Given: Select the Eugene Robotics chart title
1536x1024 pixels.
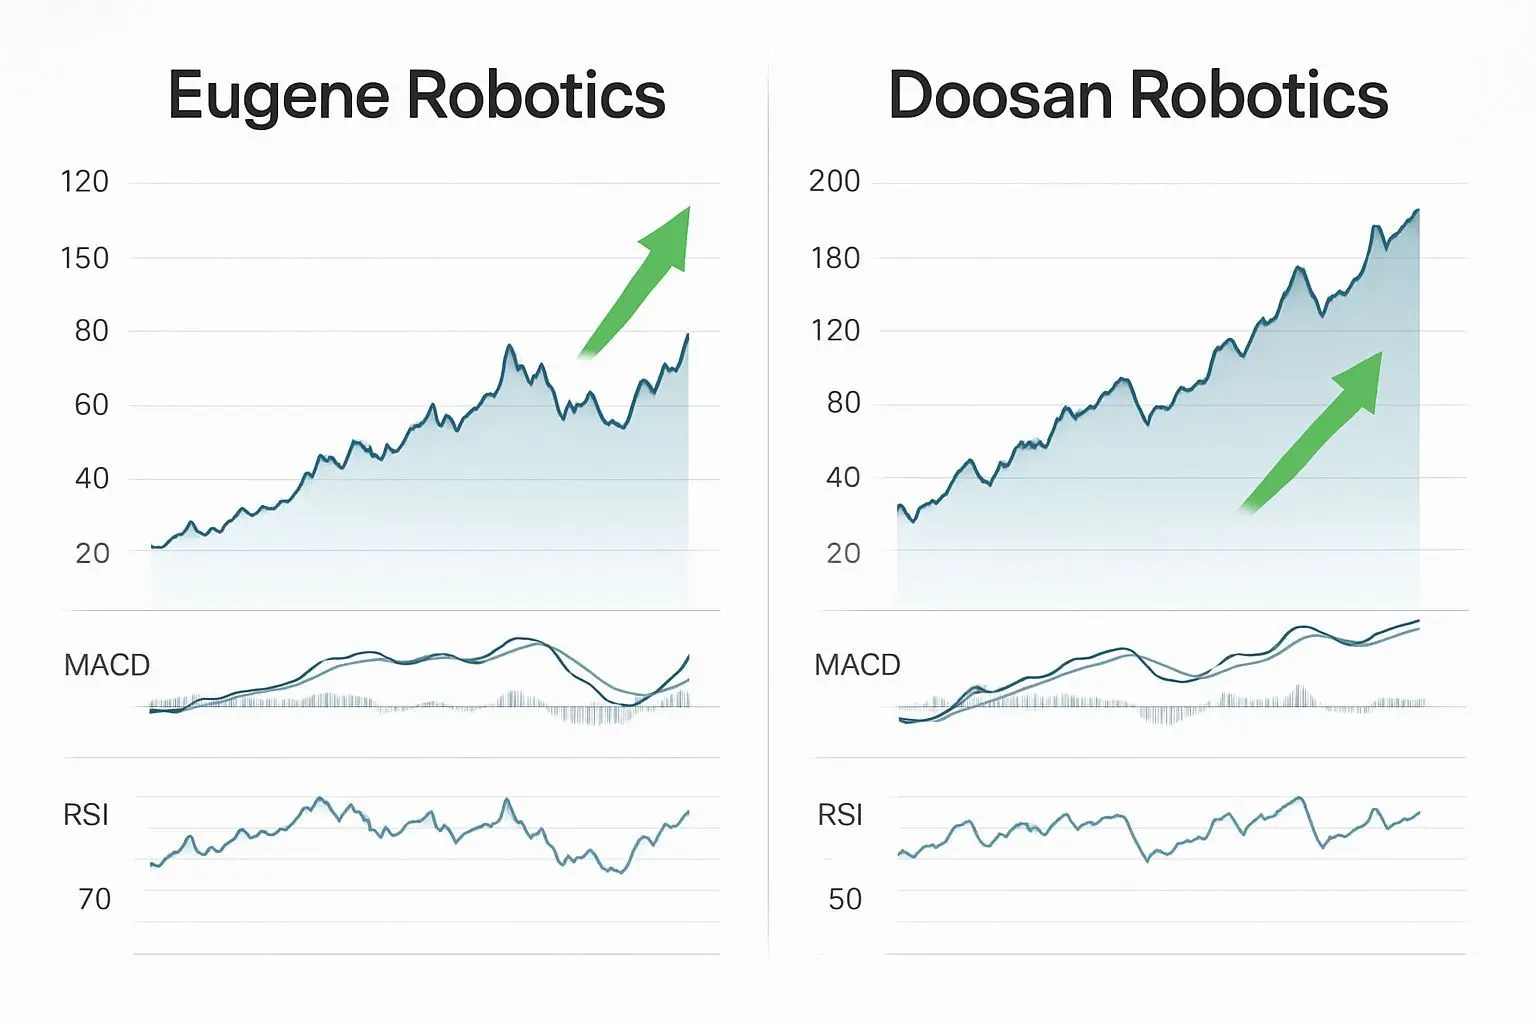Looking at the screenshot, I should 416,96.
